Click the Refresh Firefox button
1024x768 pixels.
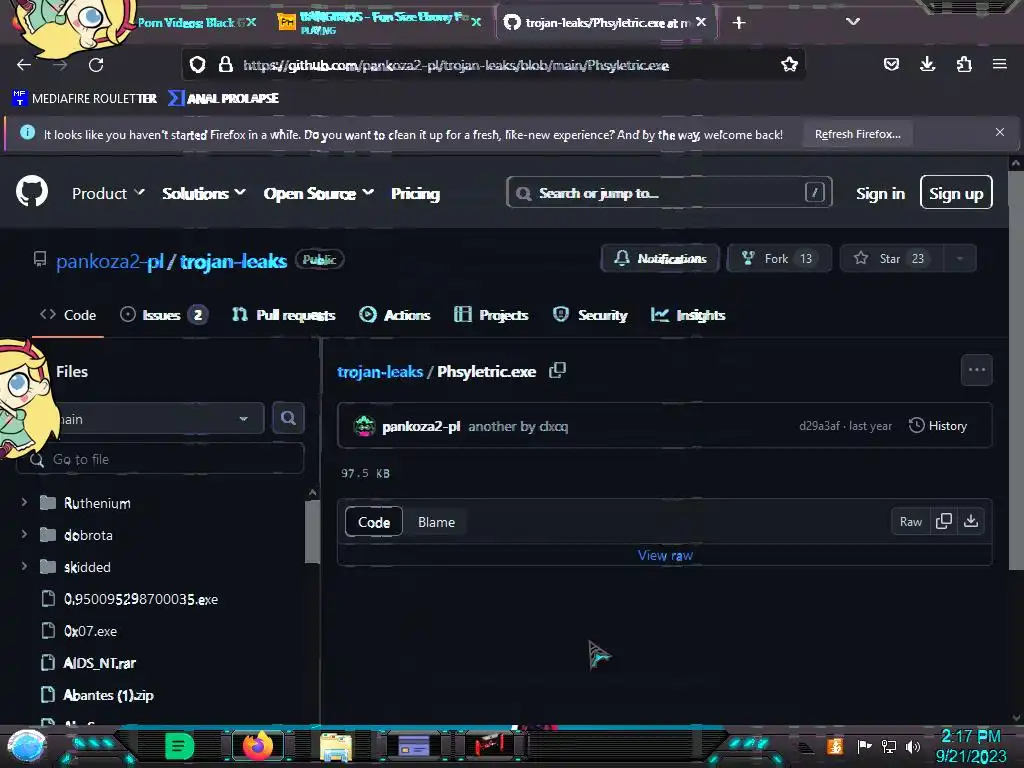click(857, 134)
